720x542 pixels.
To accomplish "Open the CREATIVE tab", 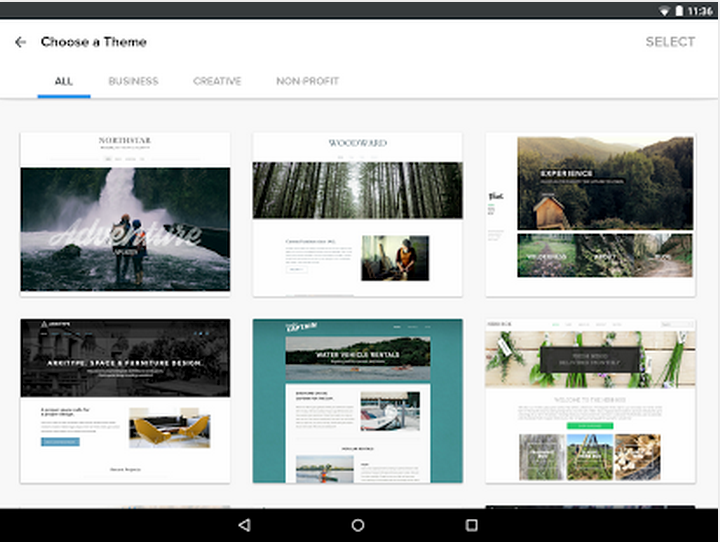I will (x=217, y=81).
